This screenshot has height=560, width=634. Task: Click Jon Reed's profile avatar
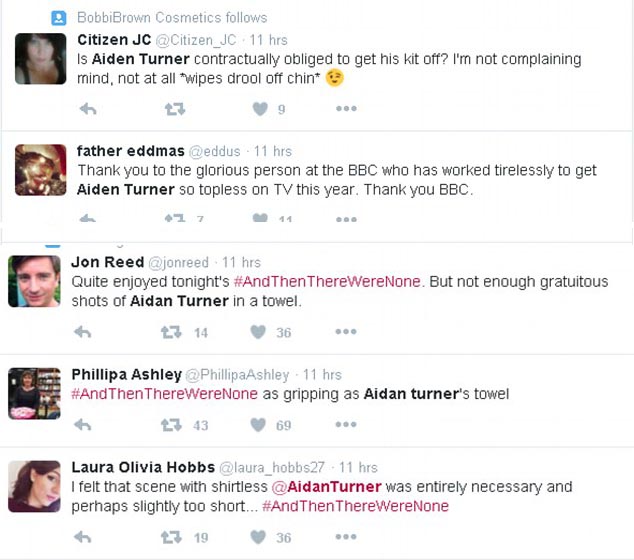(x=34, y=281)
